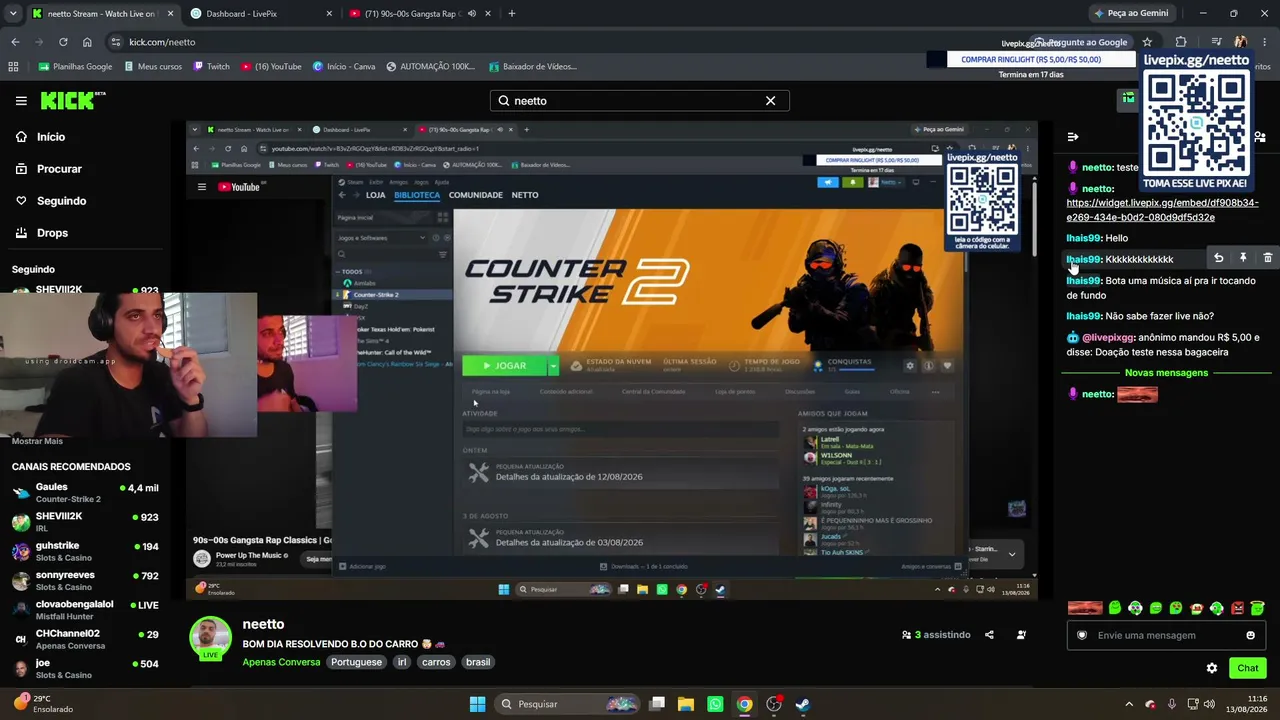Open the Chrome apps grid shortcut

(x=13, y=67)
